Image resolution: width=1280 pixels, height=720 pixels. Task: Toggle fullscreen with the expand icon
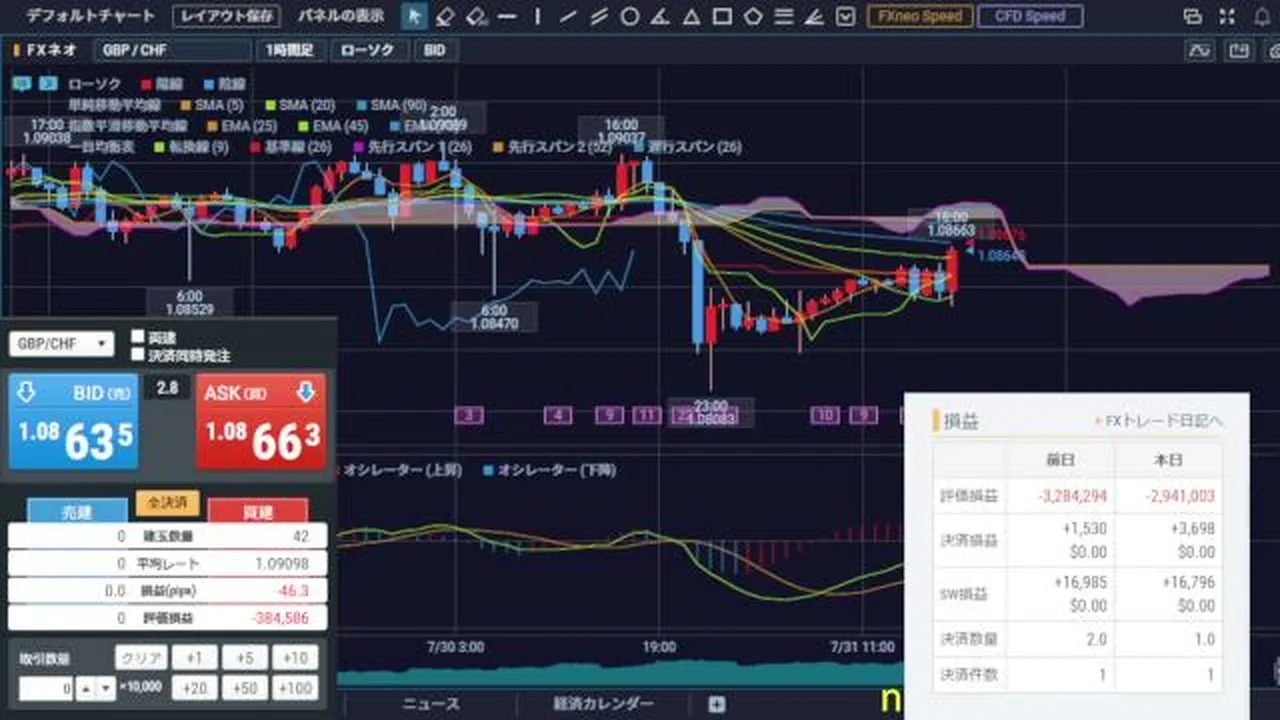coord(1226,16)
